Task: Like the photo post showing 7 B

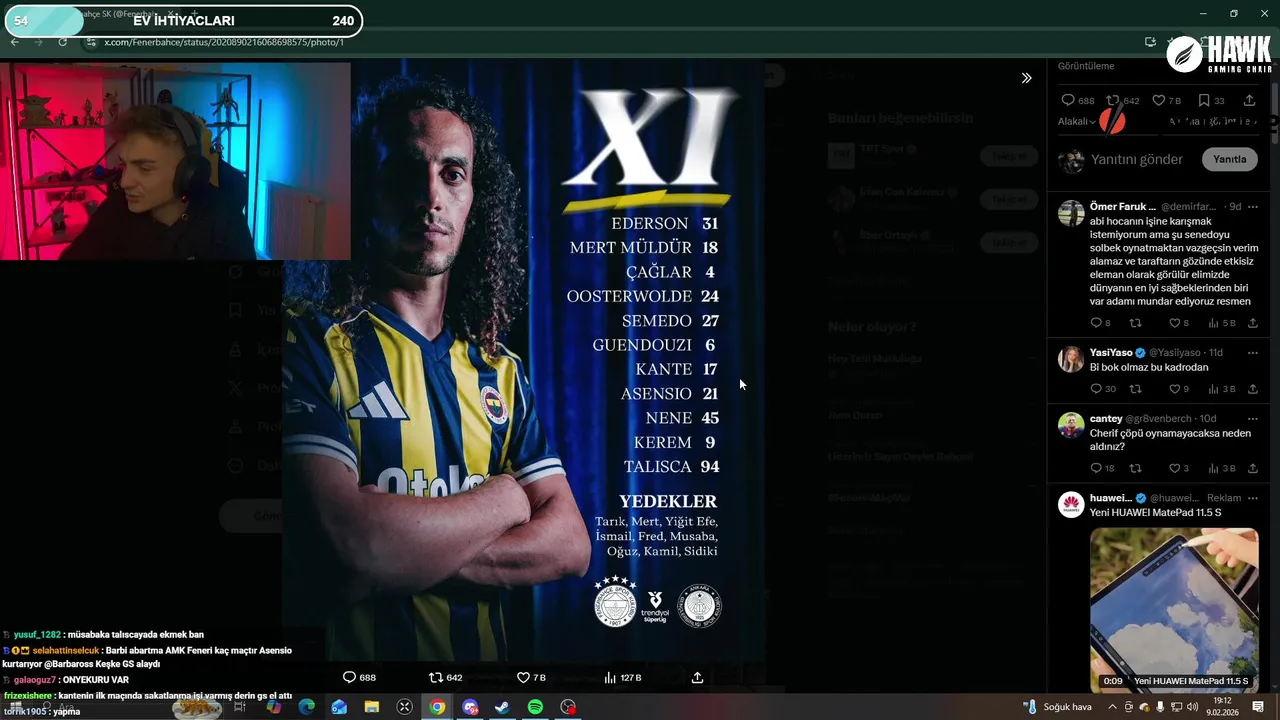Action: tap(531, 678)
